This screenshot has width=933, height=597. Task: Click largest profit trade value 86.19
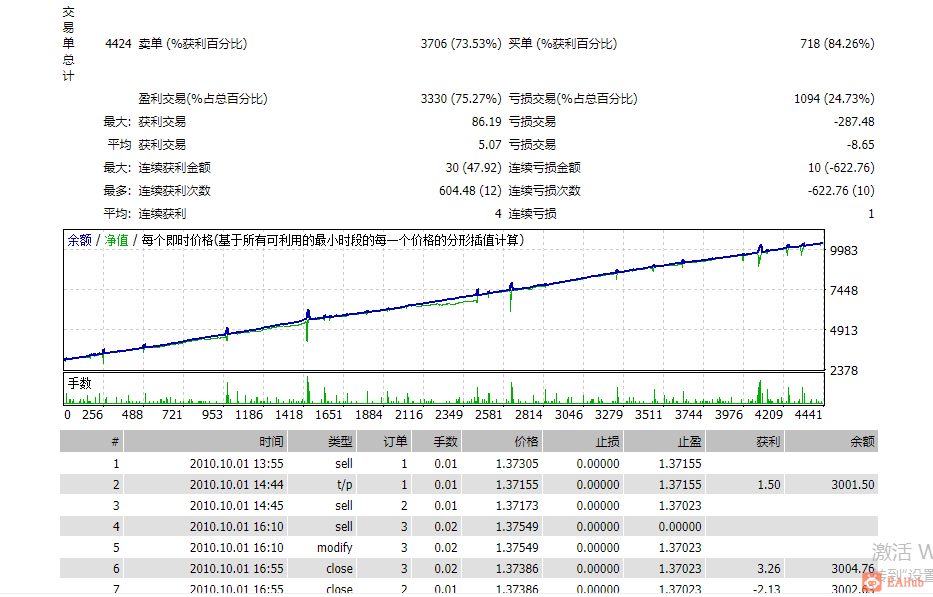(x=487, y=122)
